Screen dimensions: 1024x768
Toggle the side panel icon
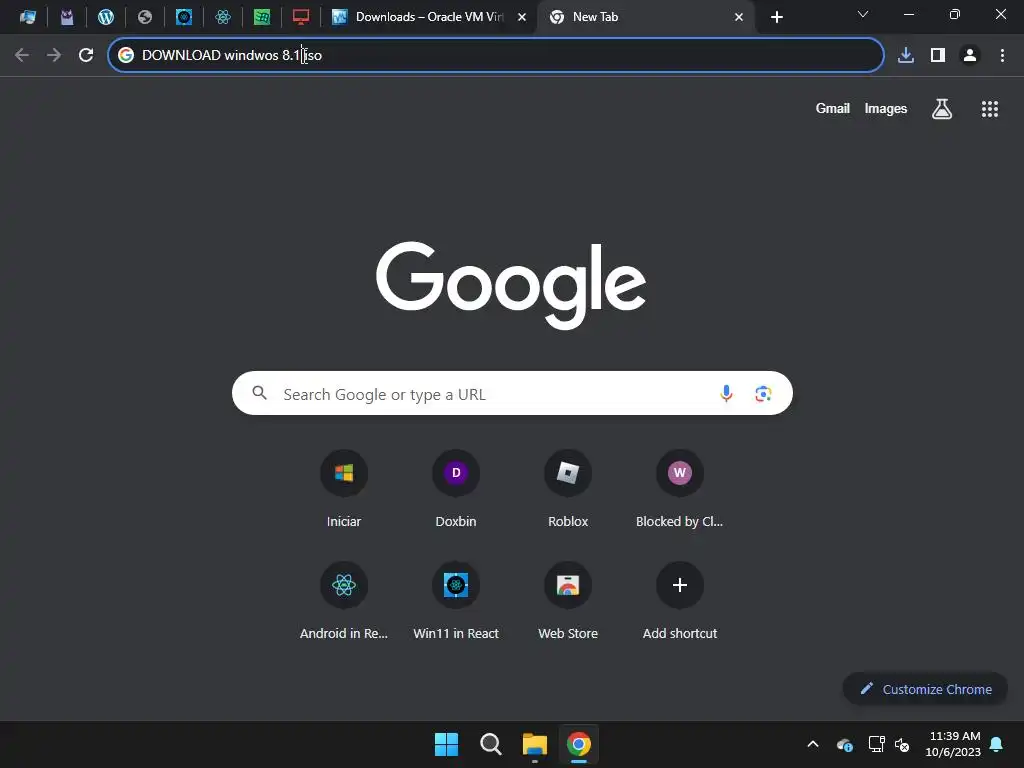[x=938, y=55]
